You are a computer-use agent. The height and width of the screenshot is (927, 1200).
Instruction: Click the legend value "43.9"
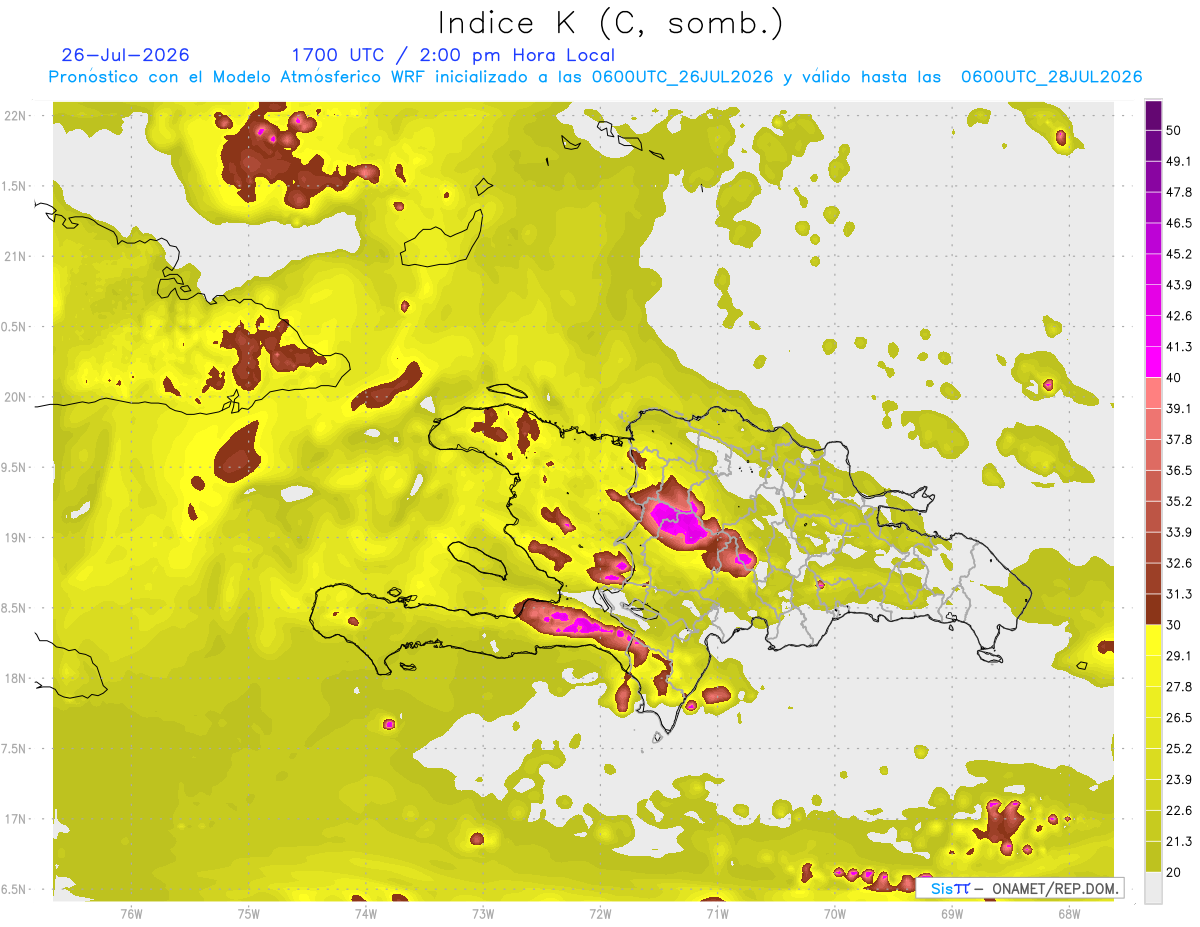coord(1179,285)
